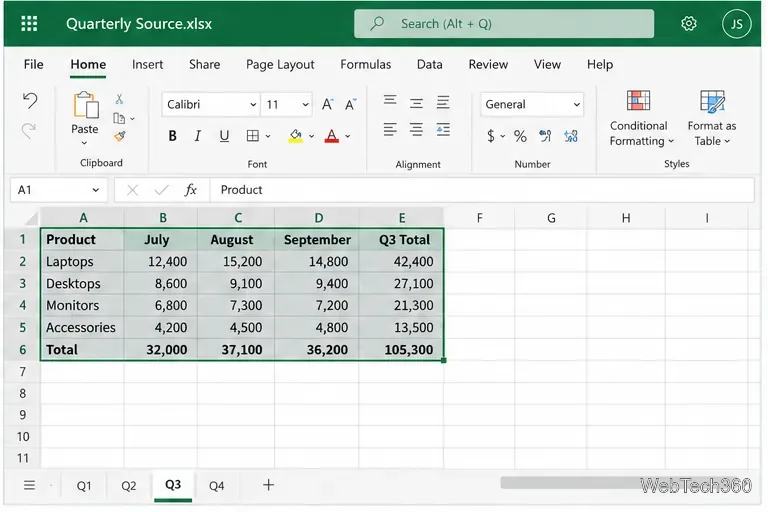768x512 pixels.
Task: Open the View tab
Action: pyautogui.click(x=547, y=64)
